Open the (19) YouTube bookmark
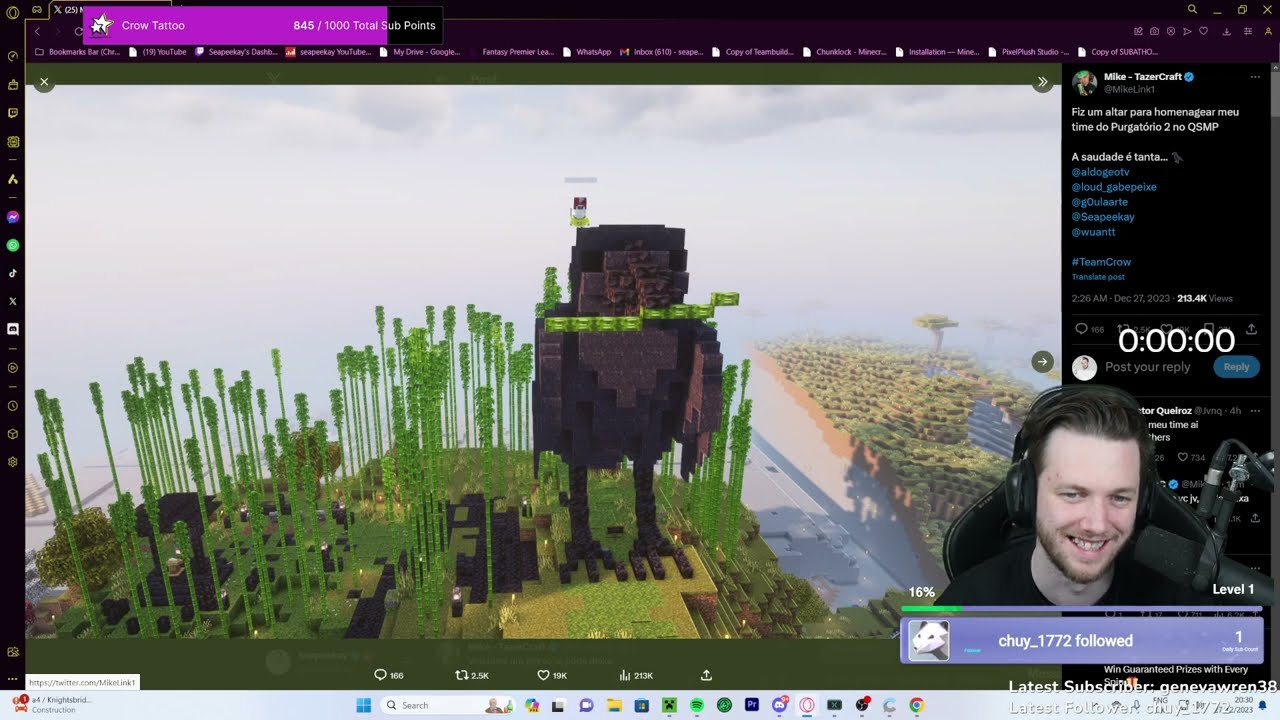 click(x=158, y=52)
